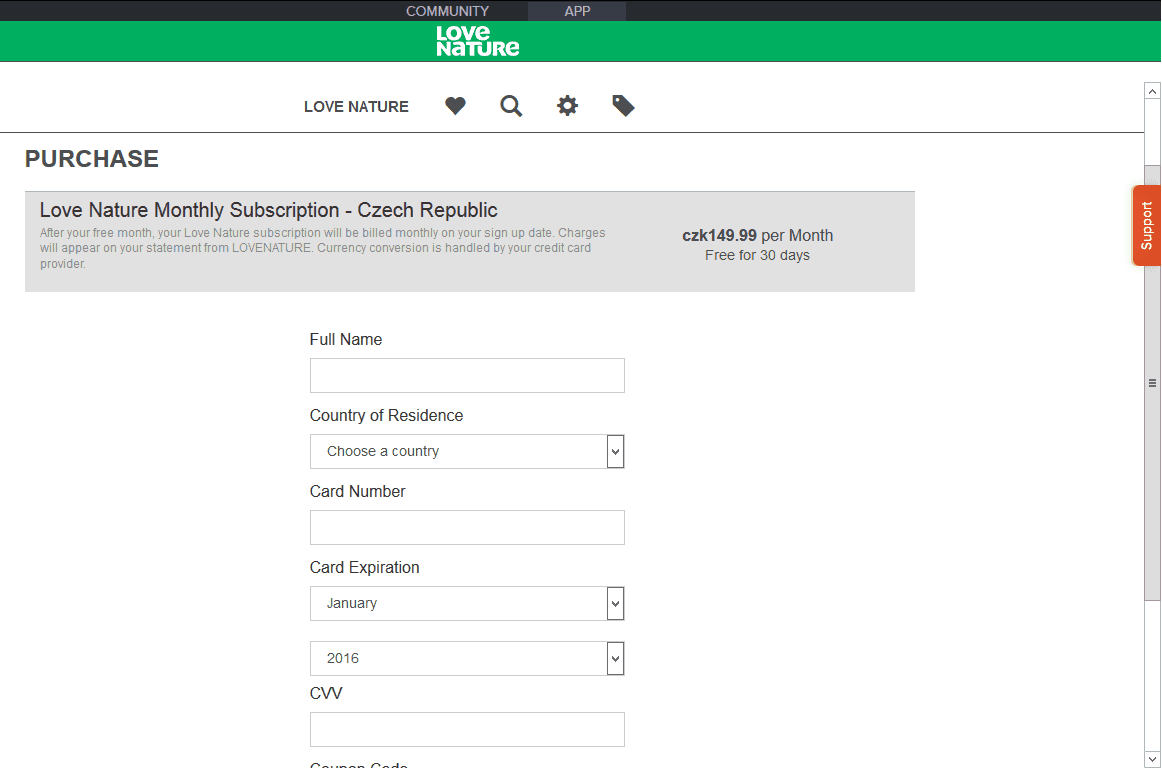Click the Card Expiration label
Viewport: 1162px width, 769px height.
[x=365, y=567]
